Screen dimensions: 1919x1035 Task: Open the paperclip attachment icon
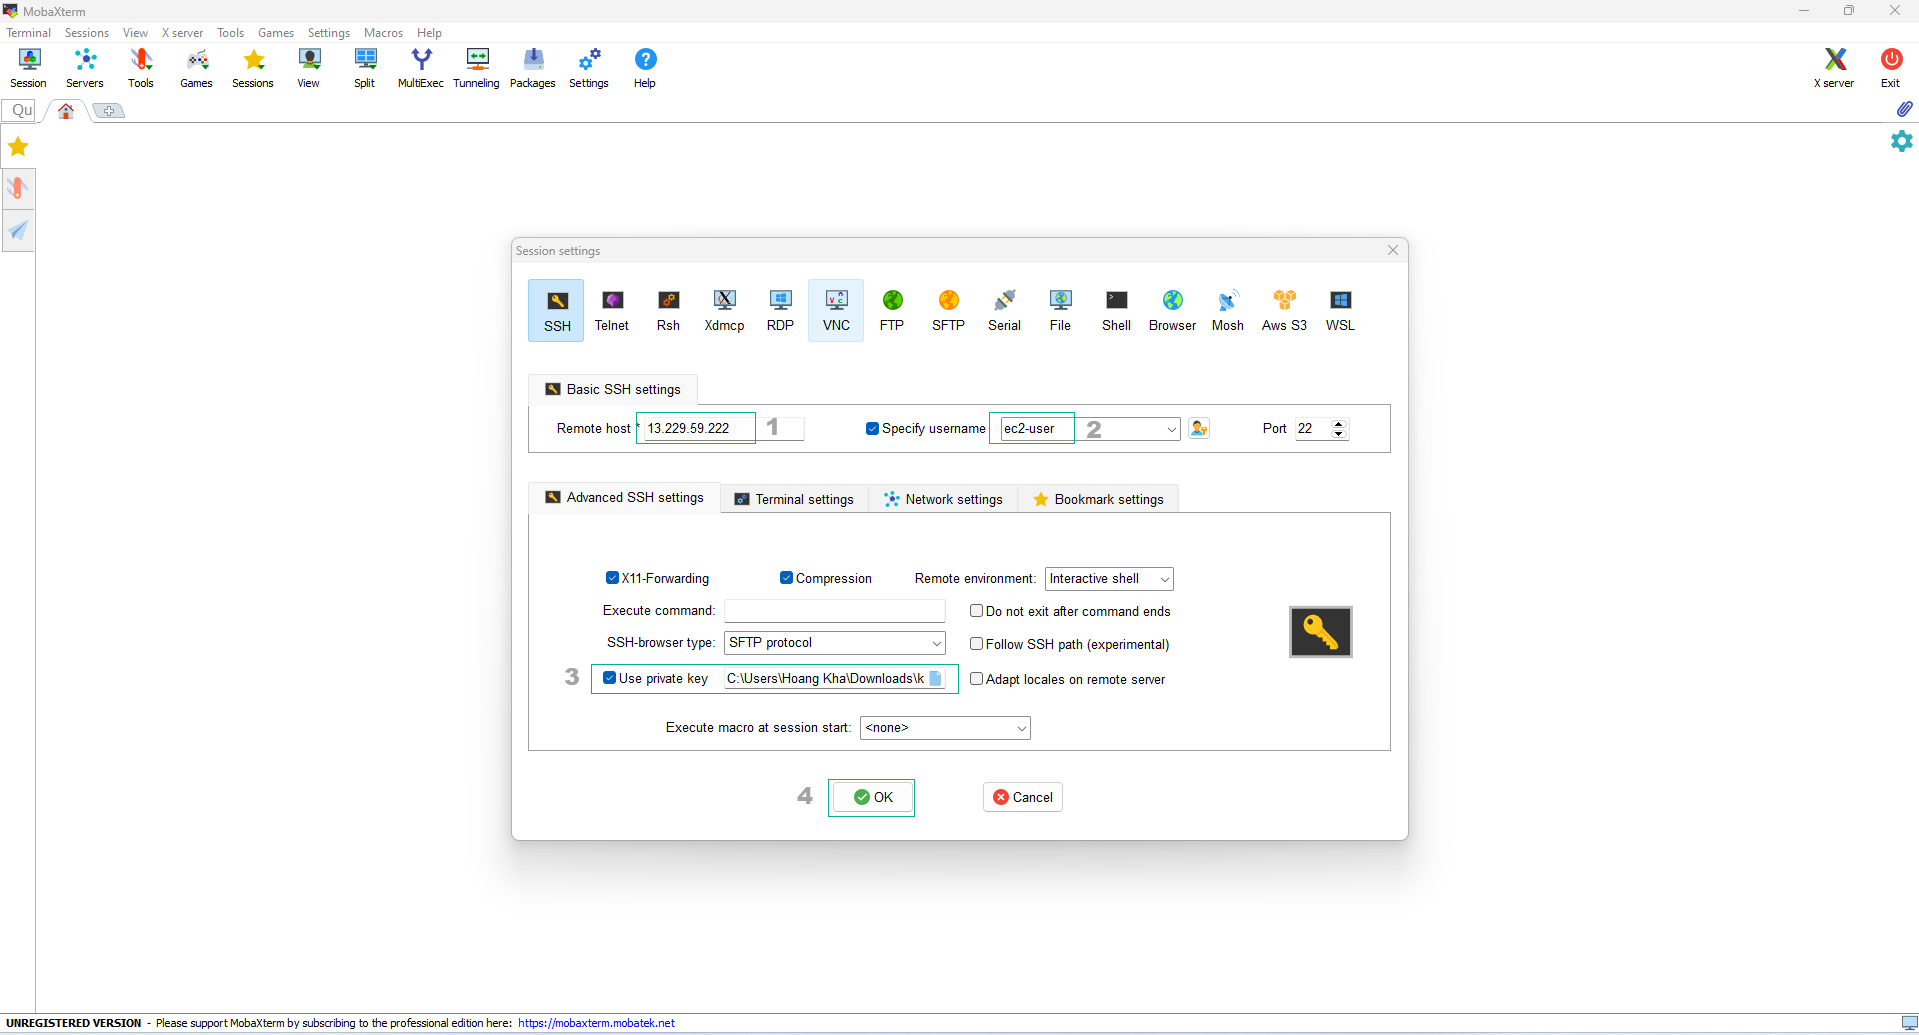click(x=1904, y=109)
